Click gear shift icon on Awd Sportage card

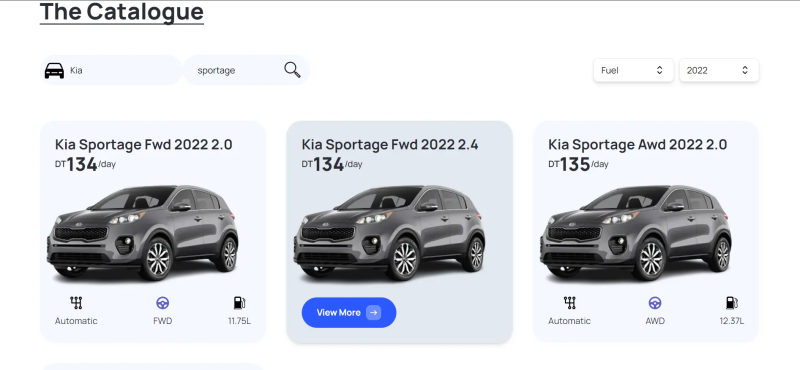tap(569, 303)
